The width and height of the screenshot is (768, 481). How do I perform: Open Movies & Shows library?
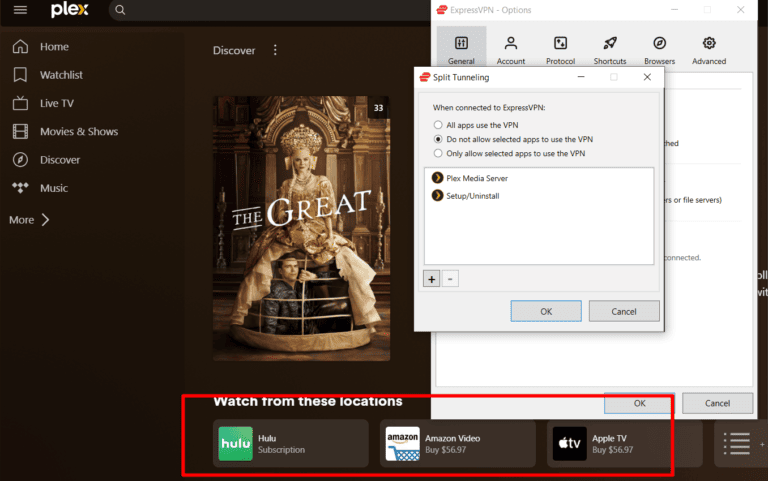(78, 131)
